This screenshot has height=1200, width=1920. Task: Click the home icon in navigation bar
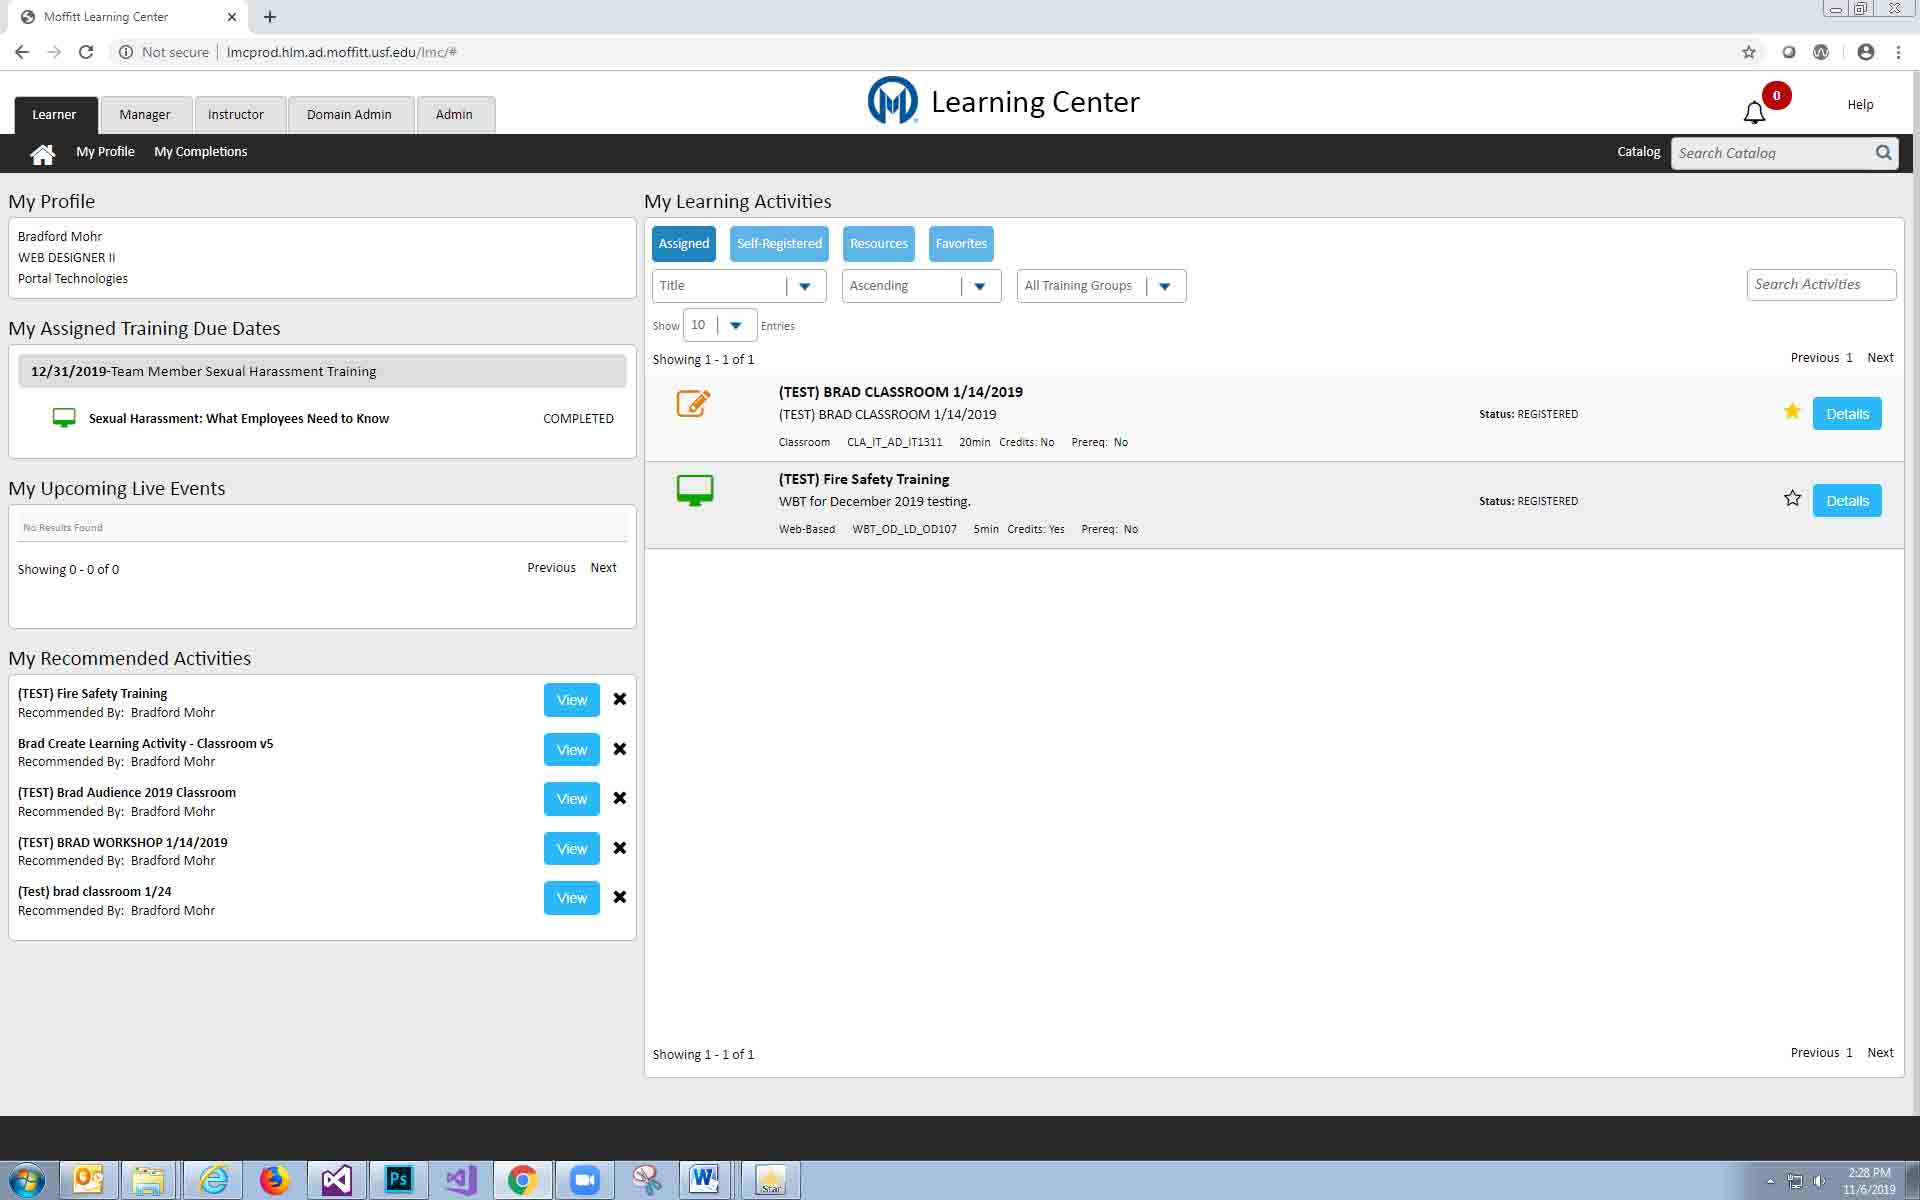click(x=42, y=154)
